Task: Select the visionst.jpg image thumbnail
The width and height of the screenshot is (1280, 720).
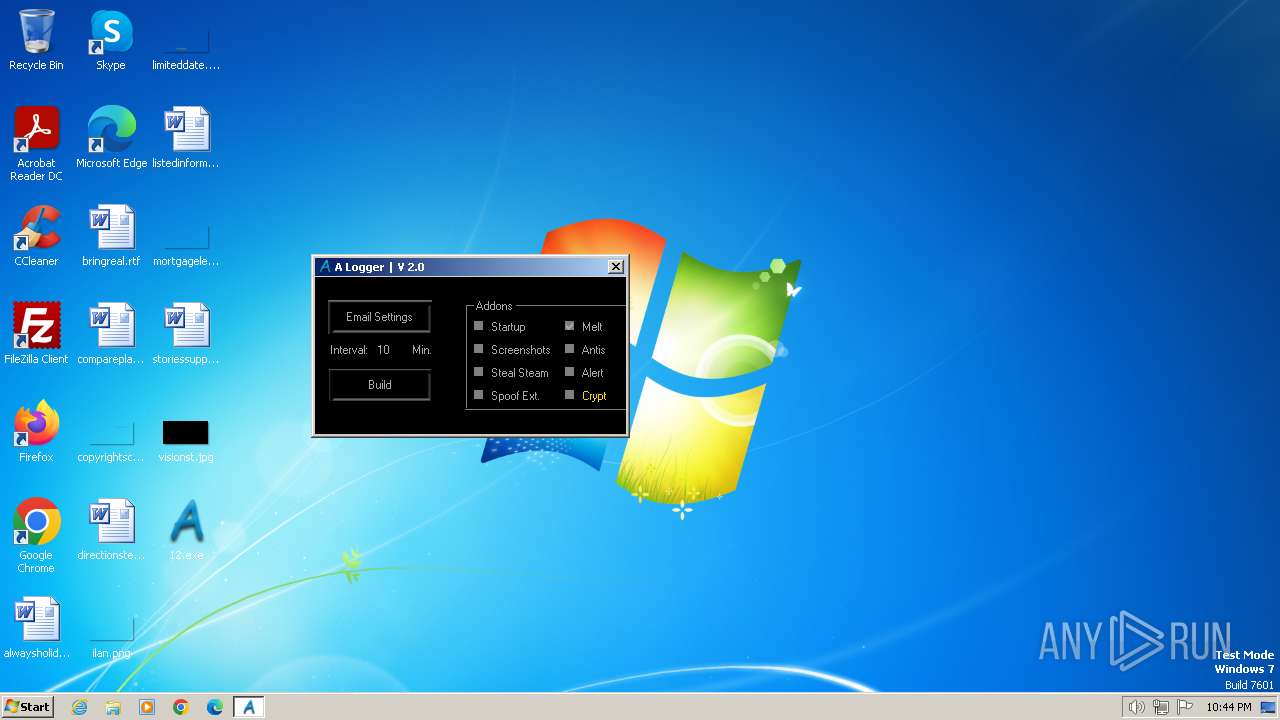Action: click(186, 432)
